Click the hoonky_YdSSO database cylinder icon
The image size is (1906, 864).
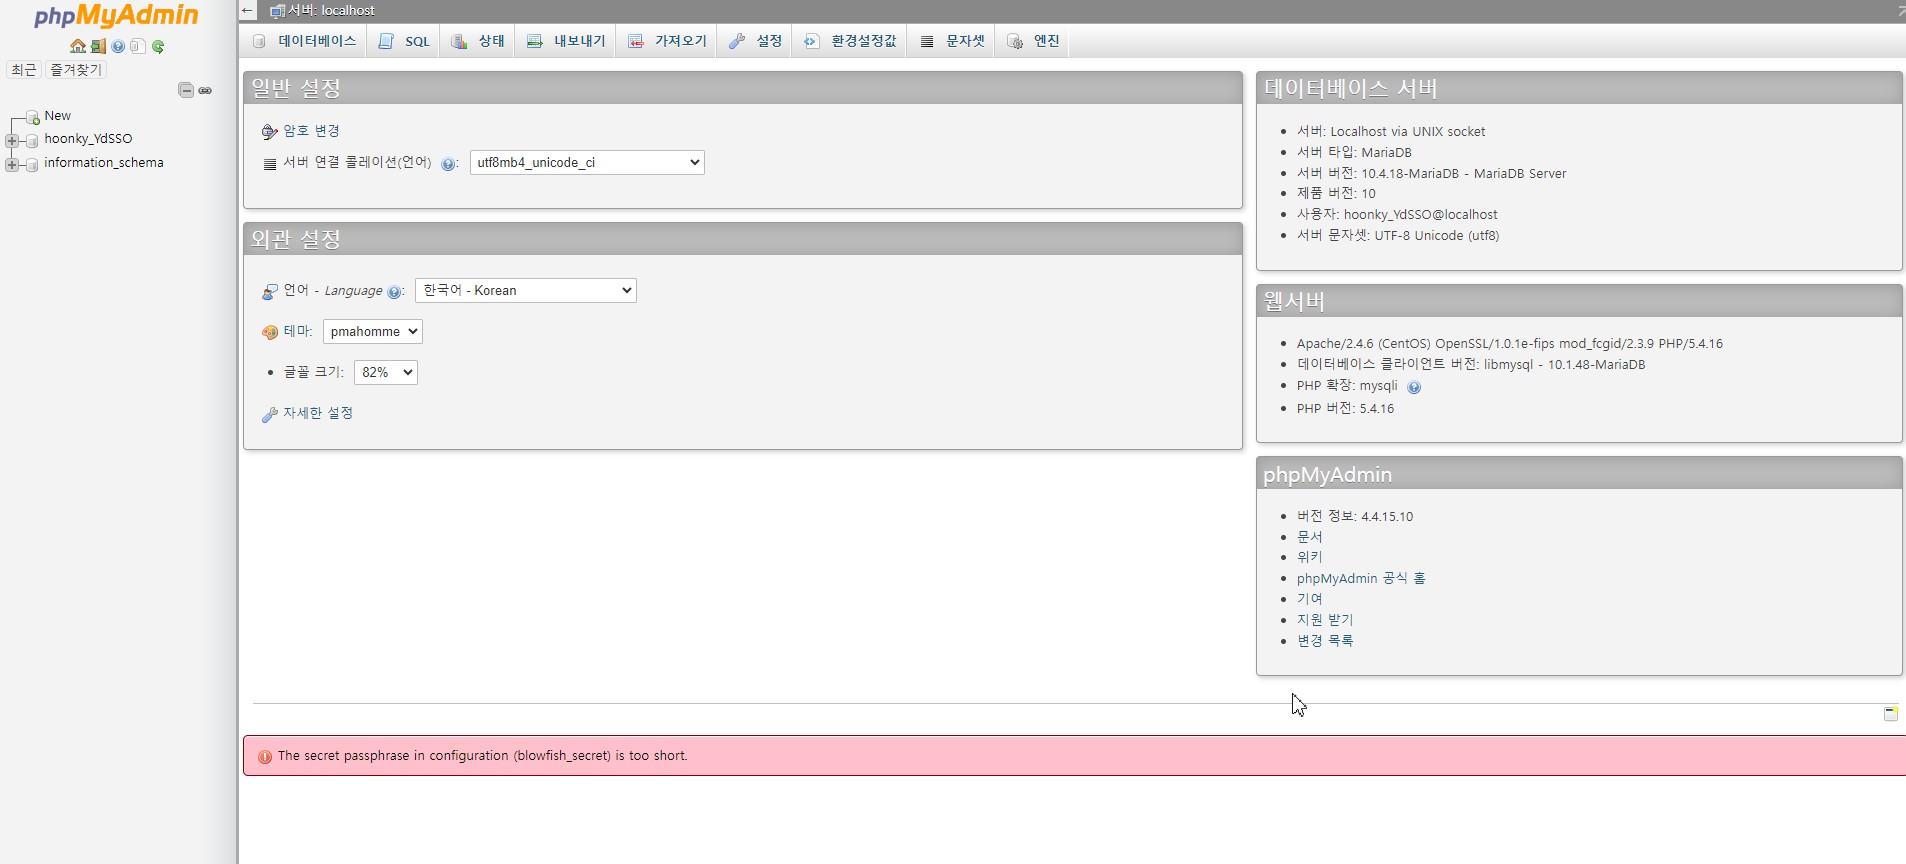tap(32, 140)
